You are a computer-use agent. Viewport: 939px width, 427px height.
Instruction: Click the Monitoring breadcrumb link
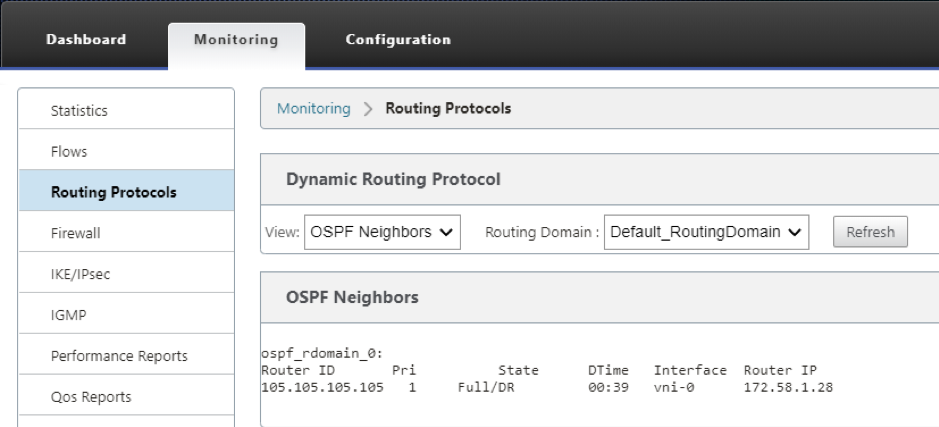tap(313, 108)
